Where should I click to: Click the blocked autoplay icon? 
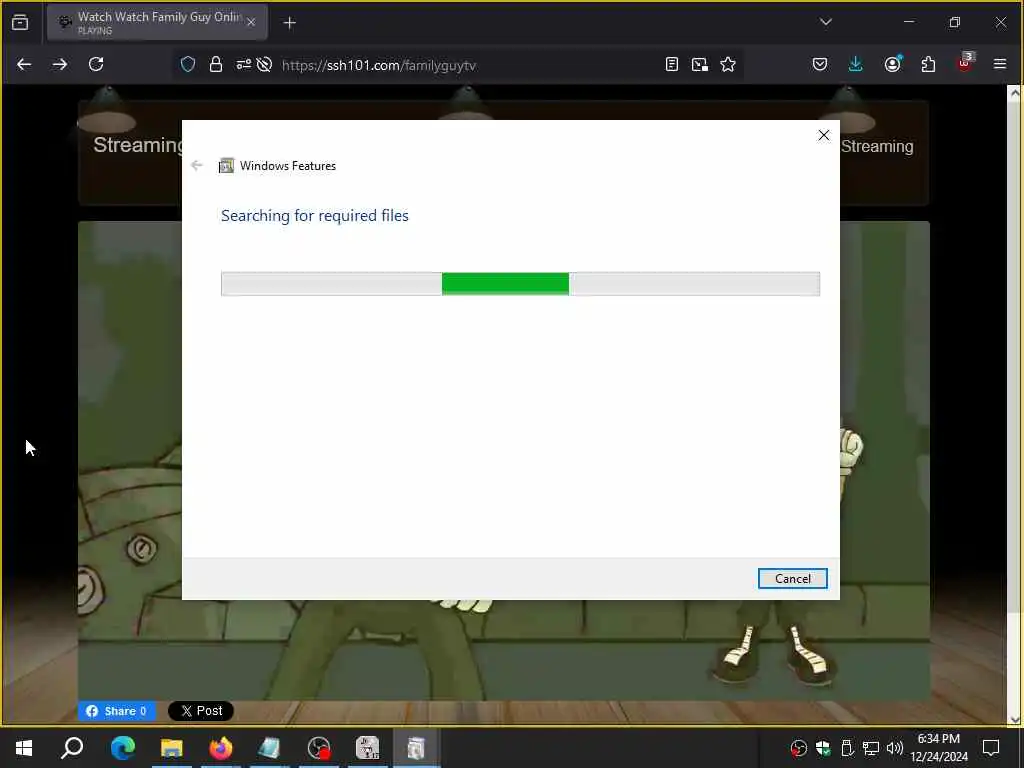coord(264,64)
